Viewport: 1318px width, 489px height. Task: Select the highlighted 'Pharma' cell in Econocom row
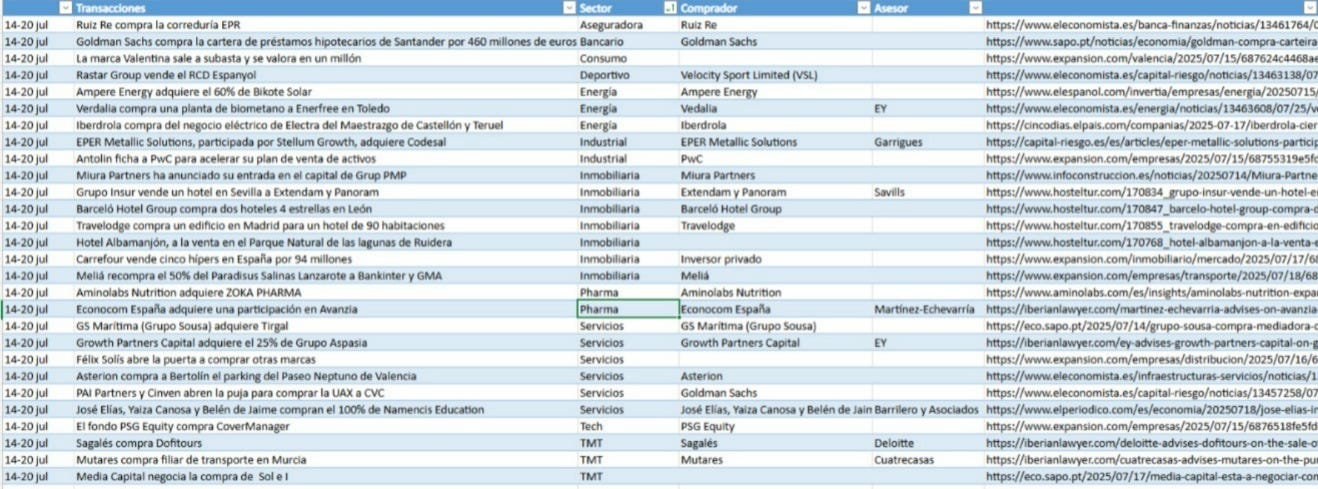point(628,310)
